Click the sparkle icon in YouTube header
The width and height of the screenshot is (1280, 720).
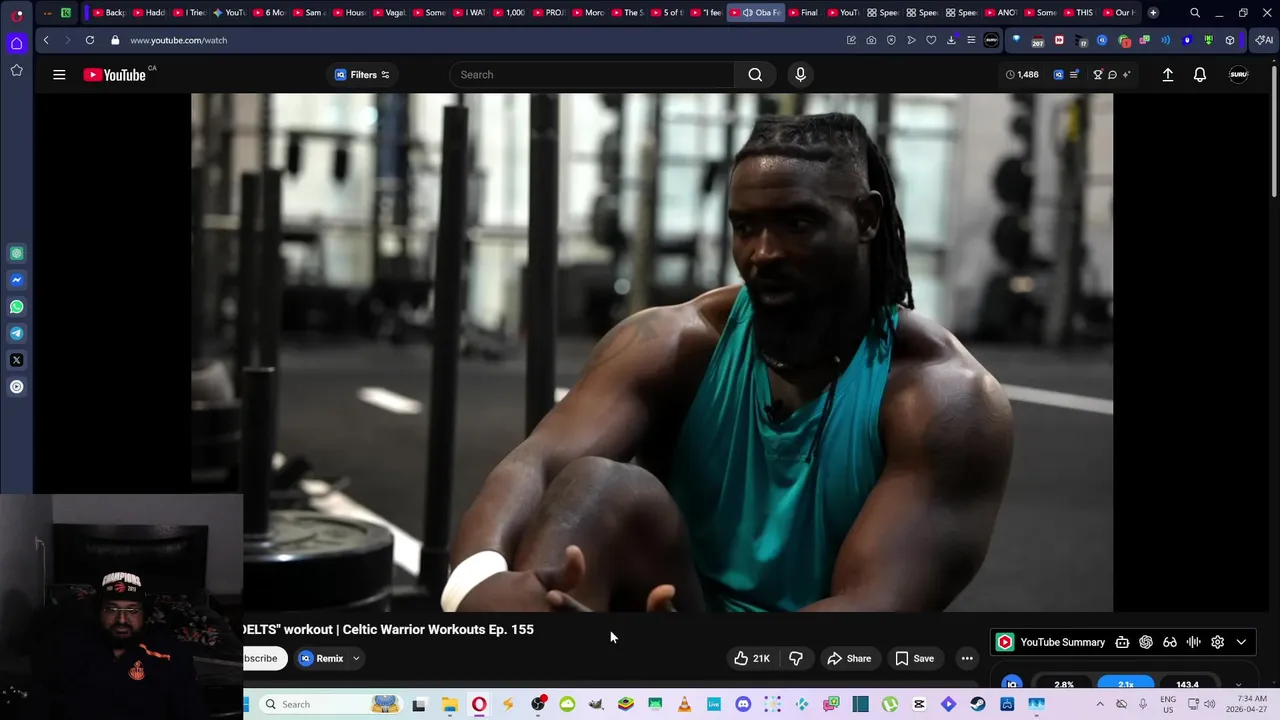pyautogui.click(x=1126, y=75)
